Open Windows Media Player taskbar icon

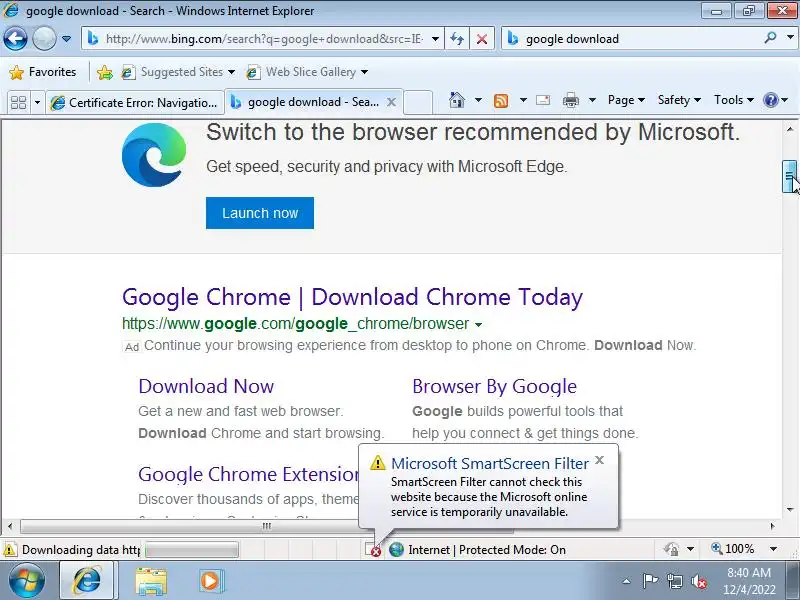pyautogui.click(x=210, y=581)
